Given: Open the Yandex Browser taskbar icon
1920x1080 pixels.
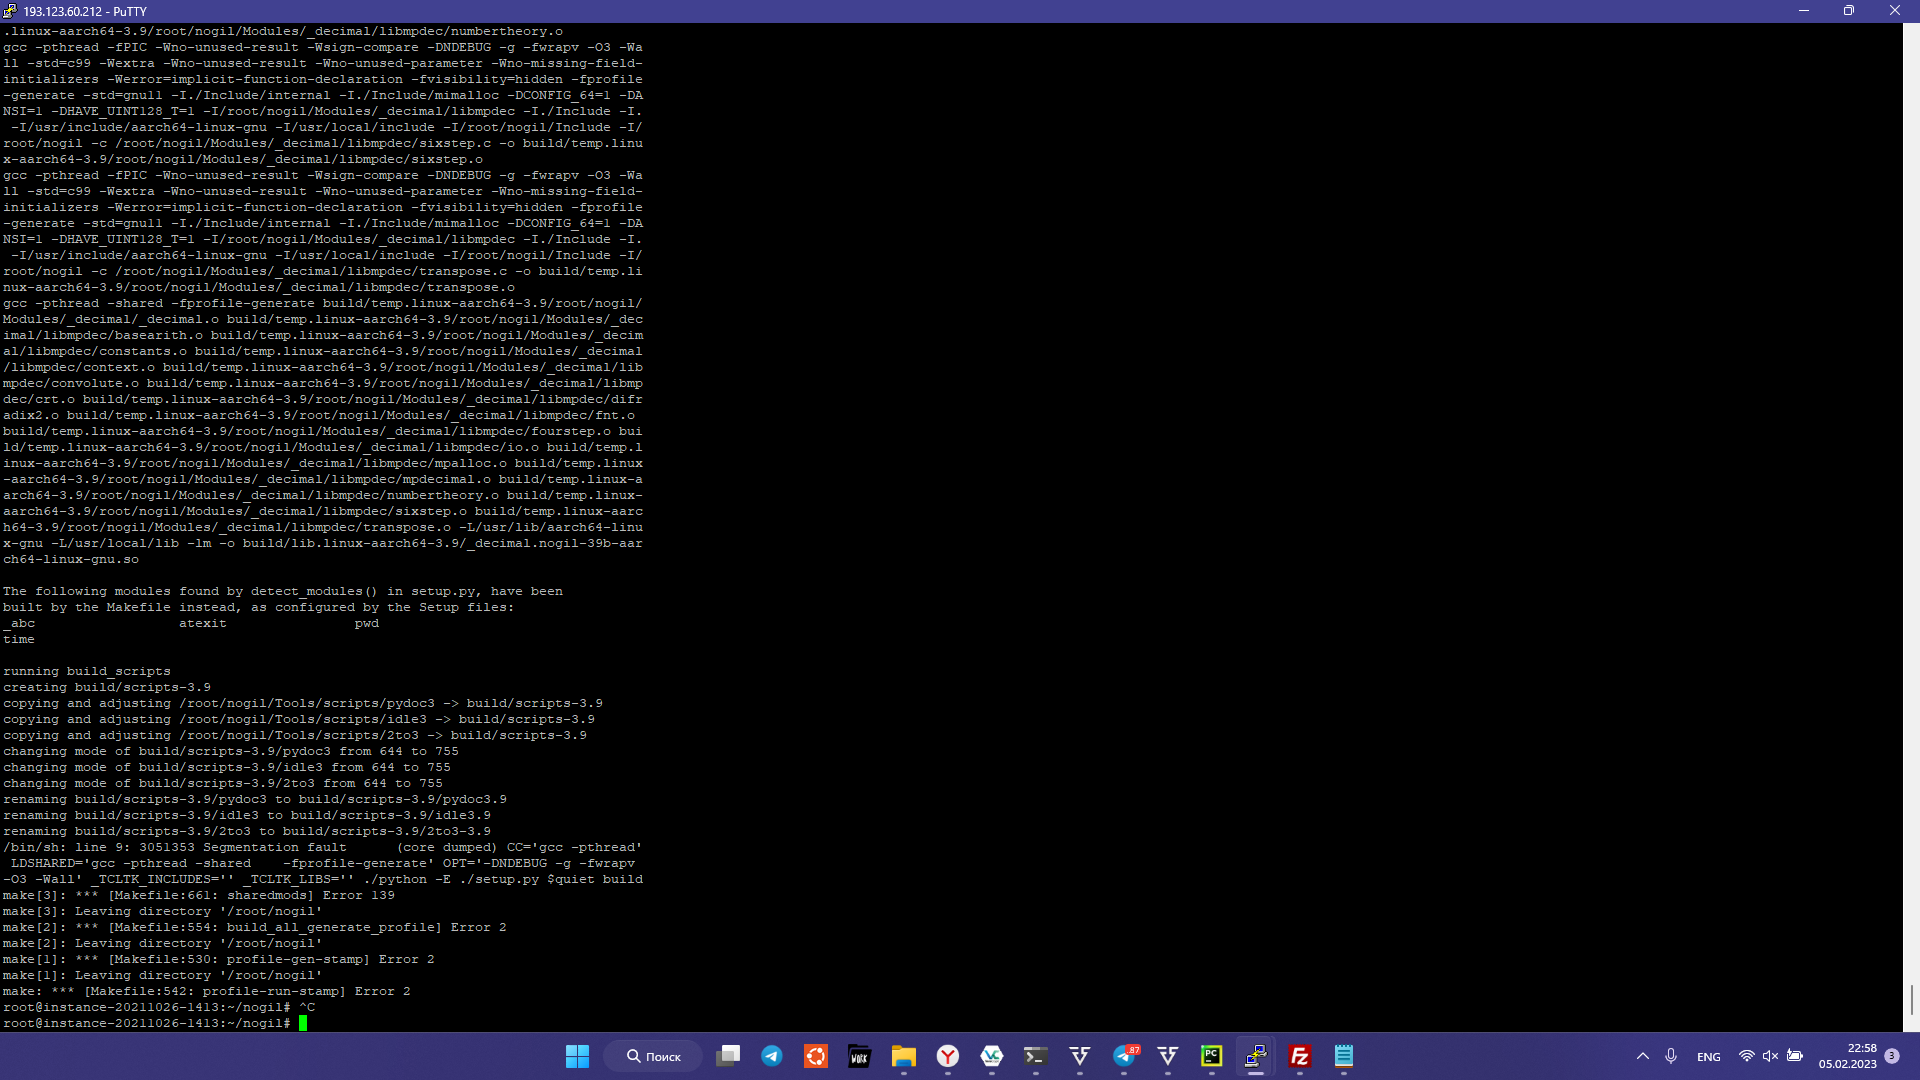Looking at the screenshot, I should coord(948,1056).
